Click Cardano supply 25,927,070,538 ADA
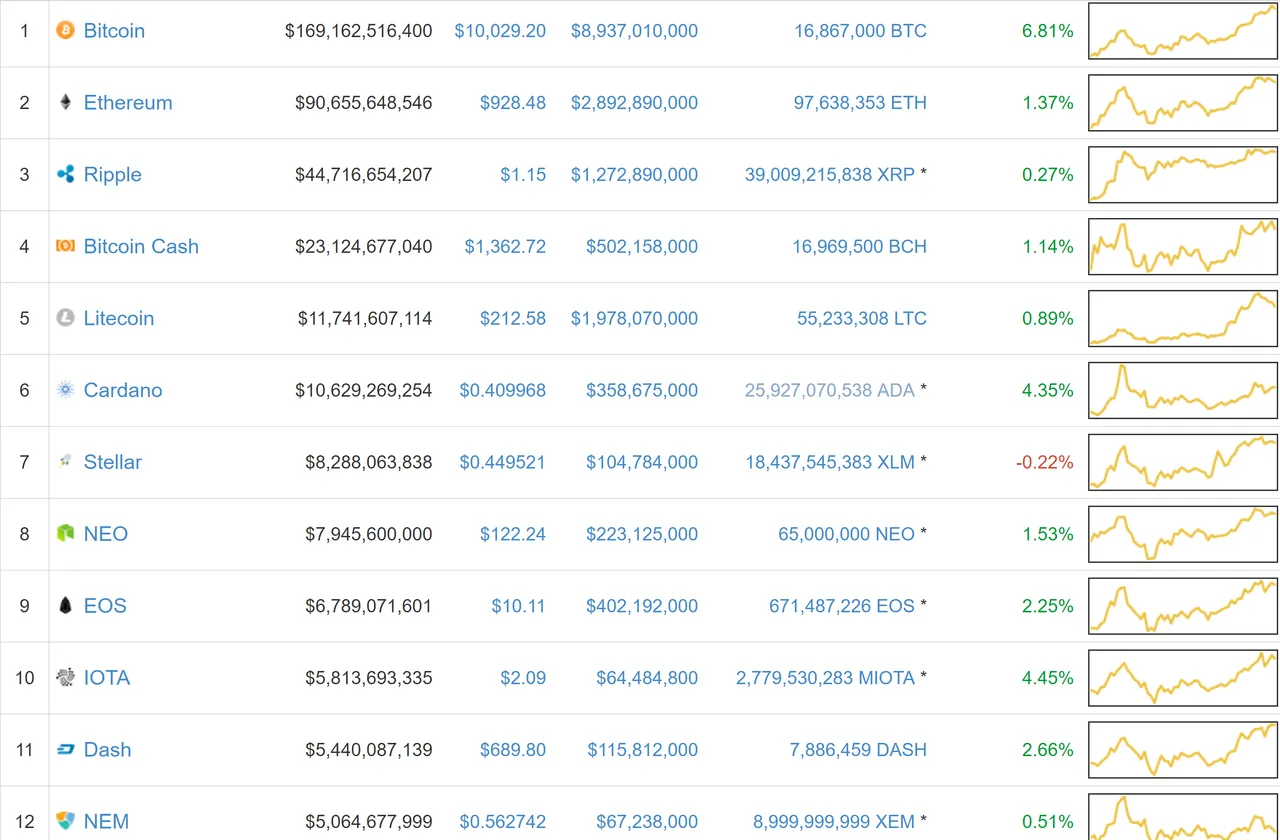 (x=830, y=391)
